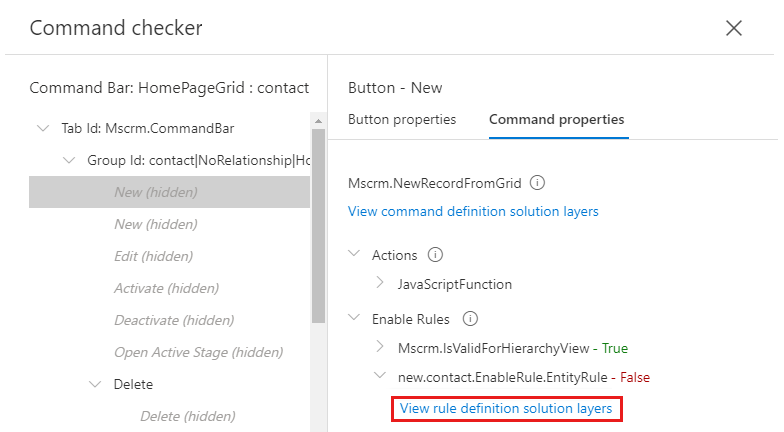The height and width of the screenshot is (432, 784).
Task: Switch to the Button properties tab
Action: coord(402,119)
